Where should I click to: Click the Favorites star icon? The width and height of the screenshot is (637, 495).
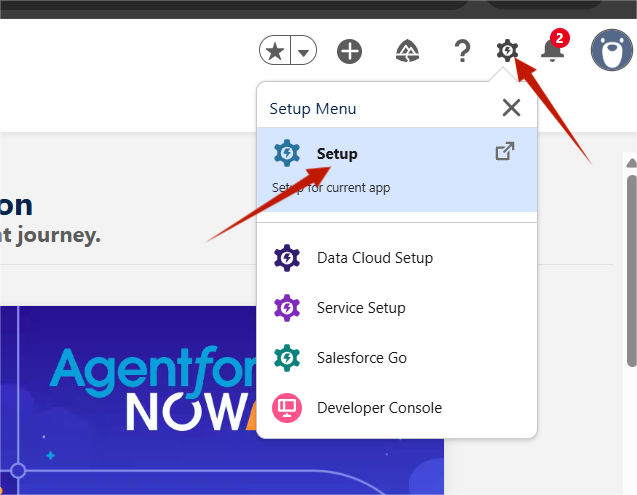(x=275, y=50)
